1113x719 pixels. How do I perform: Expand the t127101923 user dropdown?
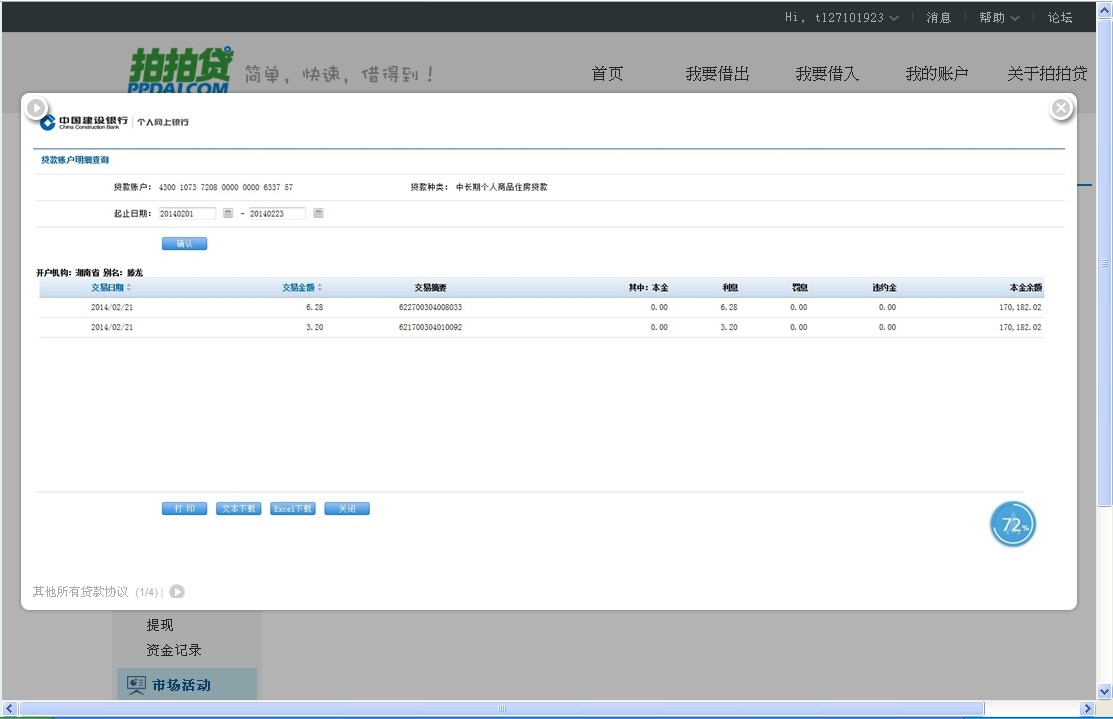[x=842, y=17]
